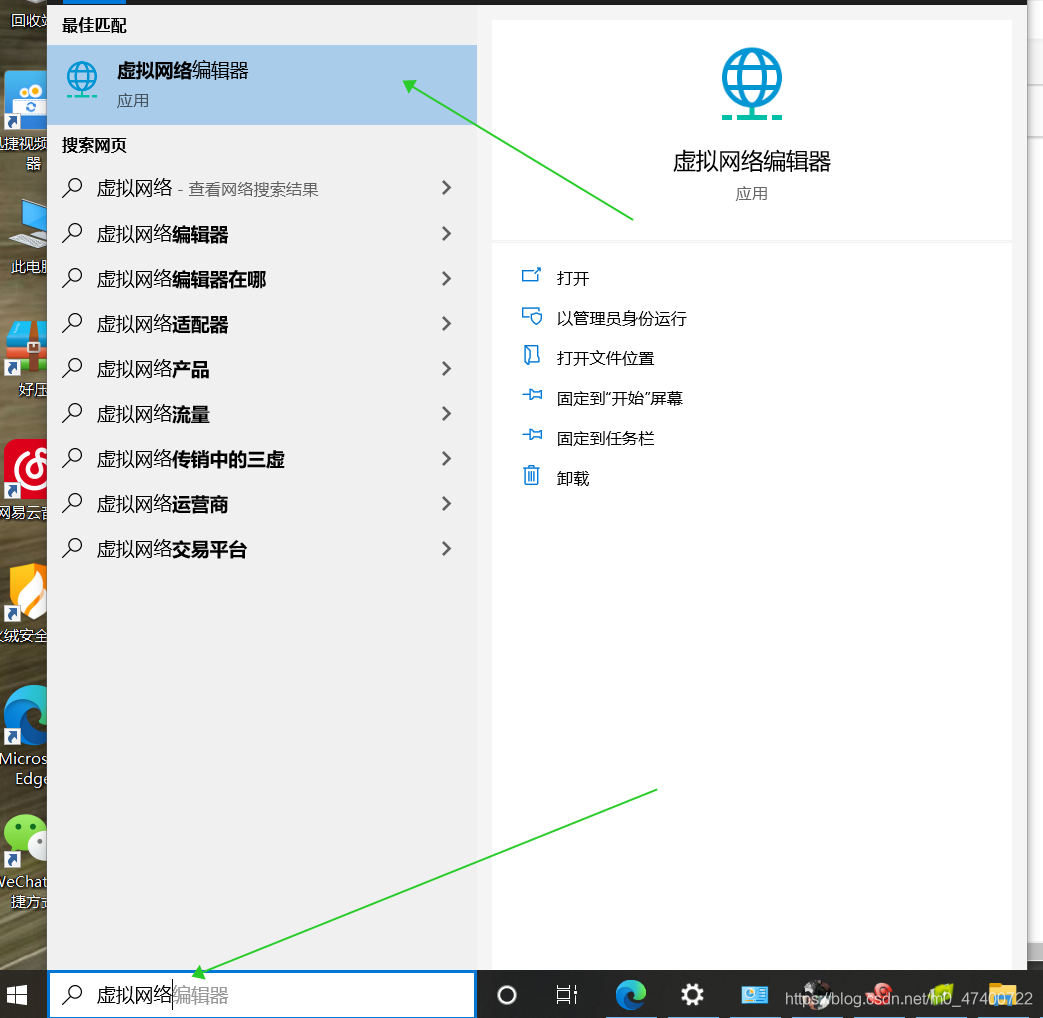Click the shield icon for run as administrator
This screenshot has height=1018, width=1043.
click(531, 315)
